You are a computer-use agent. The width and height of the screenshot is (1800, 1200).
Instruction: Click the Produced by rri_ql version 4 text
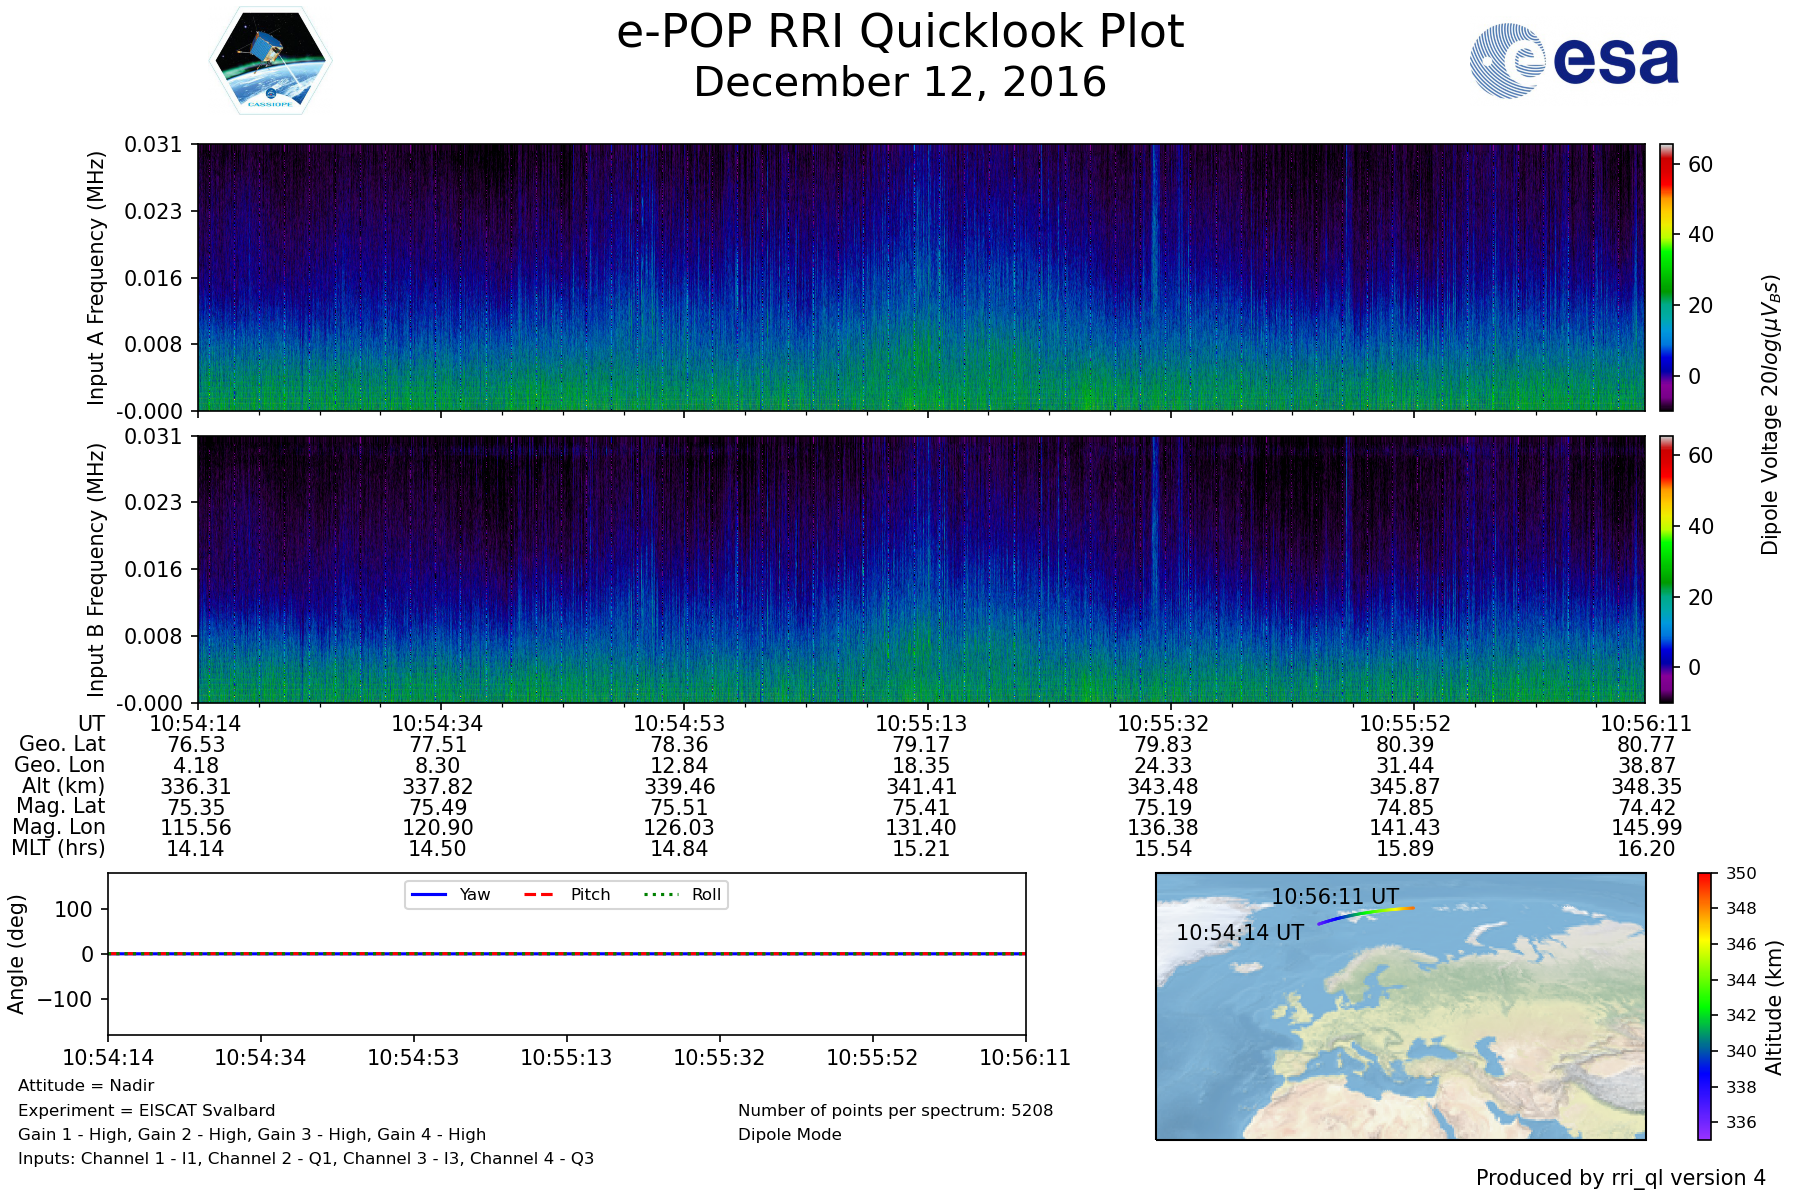point(1620,1178)
